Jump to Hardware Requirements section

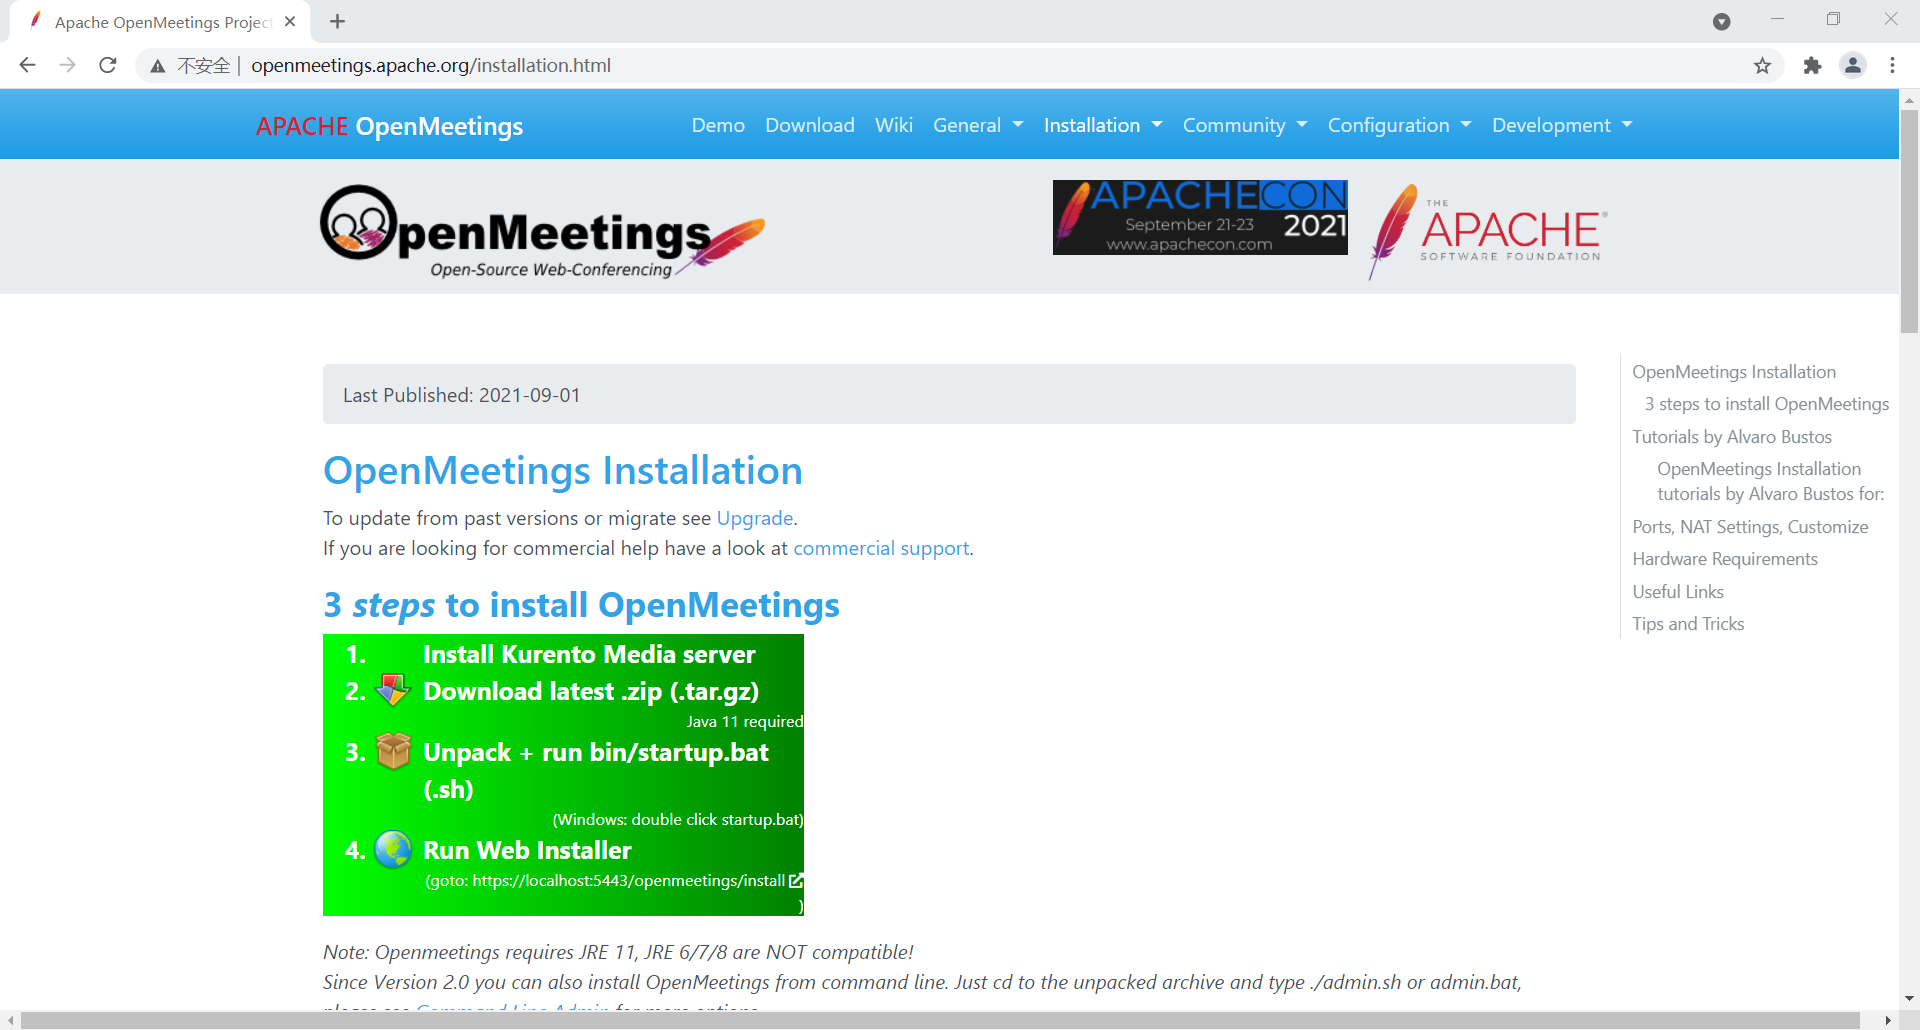click(1725, 559)
